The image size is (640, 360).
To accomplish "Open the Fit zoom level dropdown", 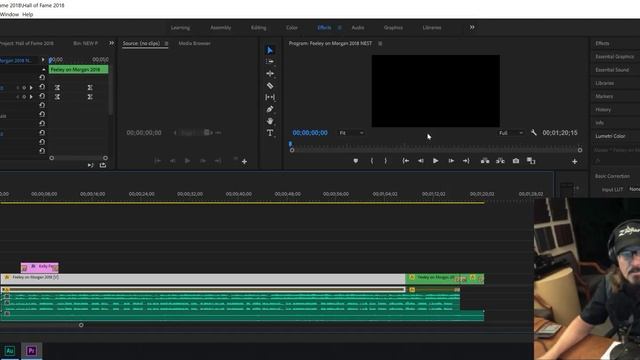I will (351, 133).
